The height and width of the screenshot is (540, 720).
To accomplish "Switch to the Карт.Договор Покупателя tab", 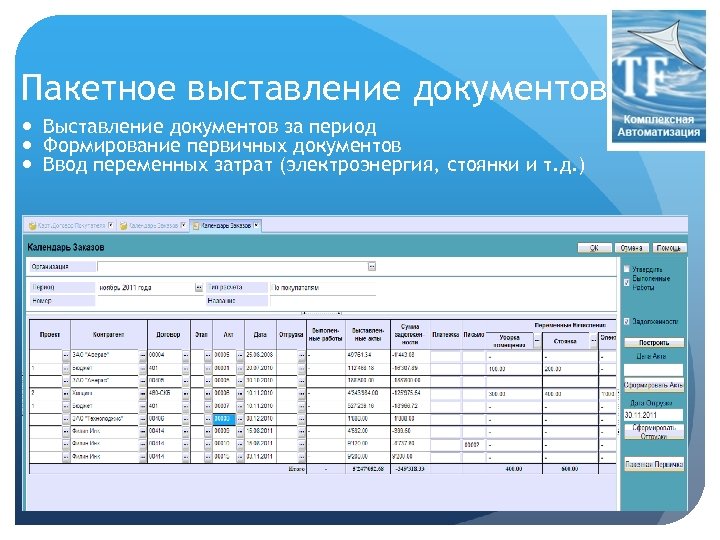I will pos(71,225).
